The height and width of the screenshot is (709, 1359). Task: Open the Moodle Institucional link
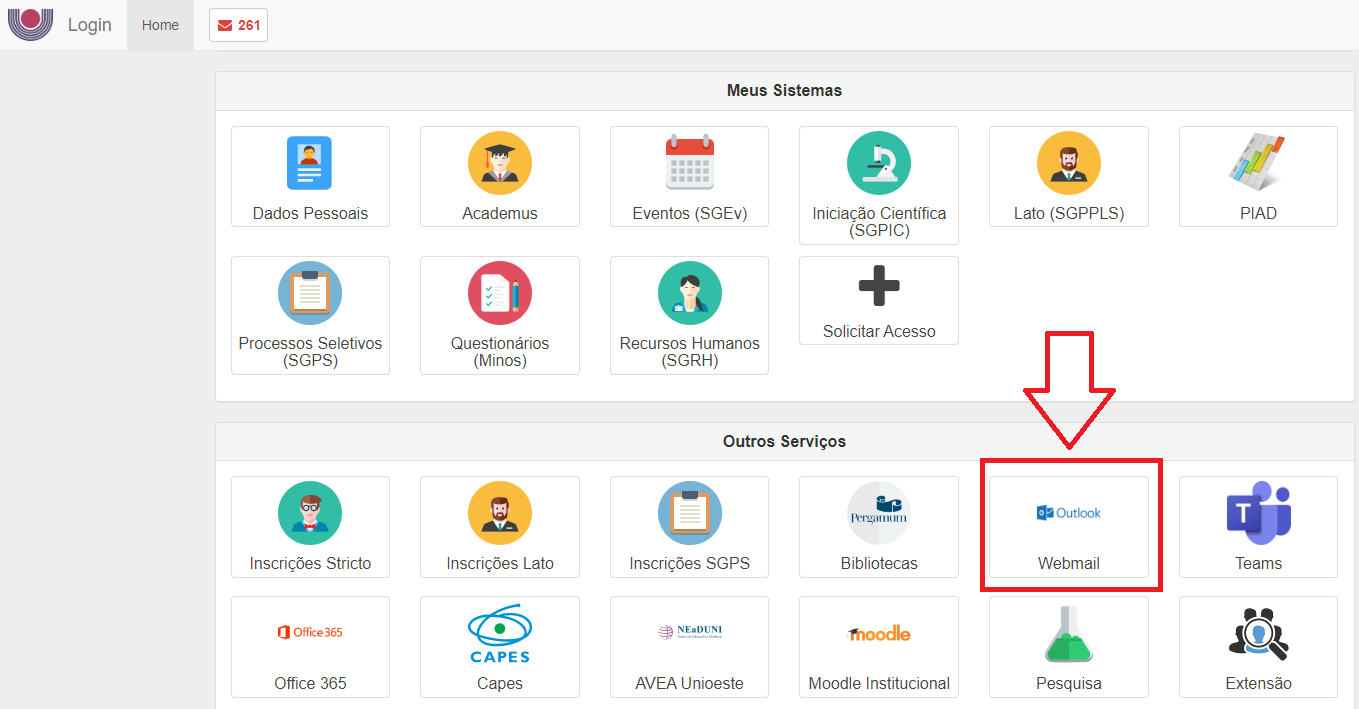tap(878, 646)
